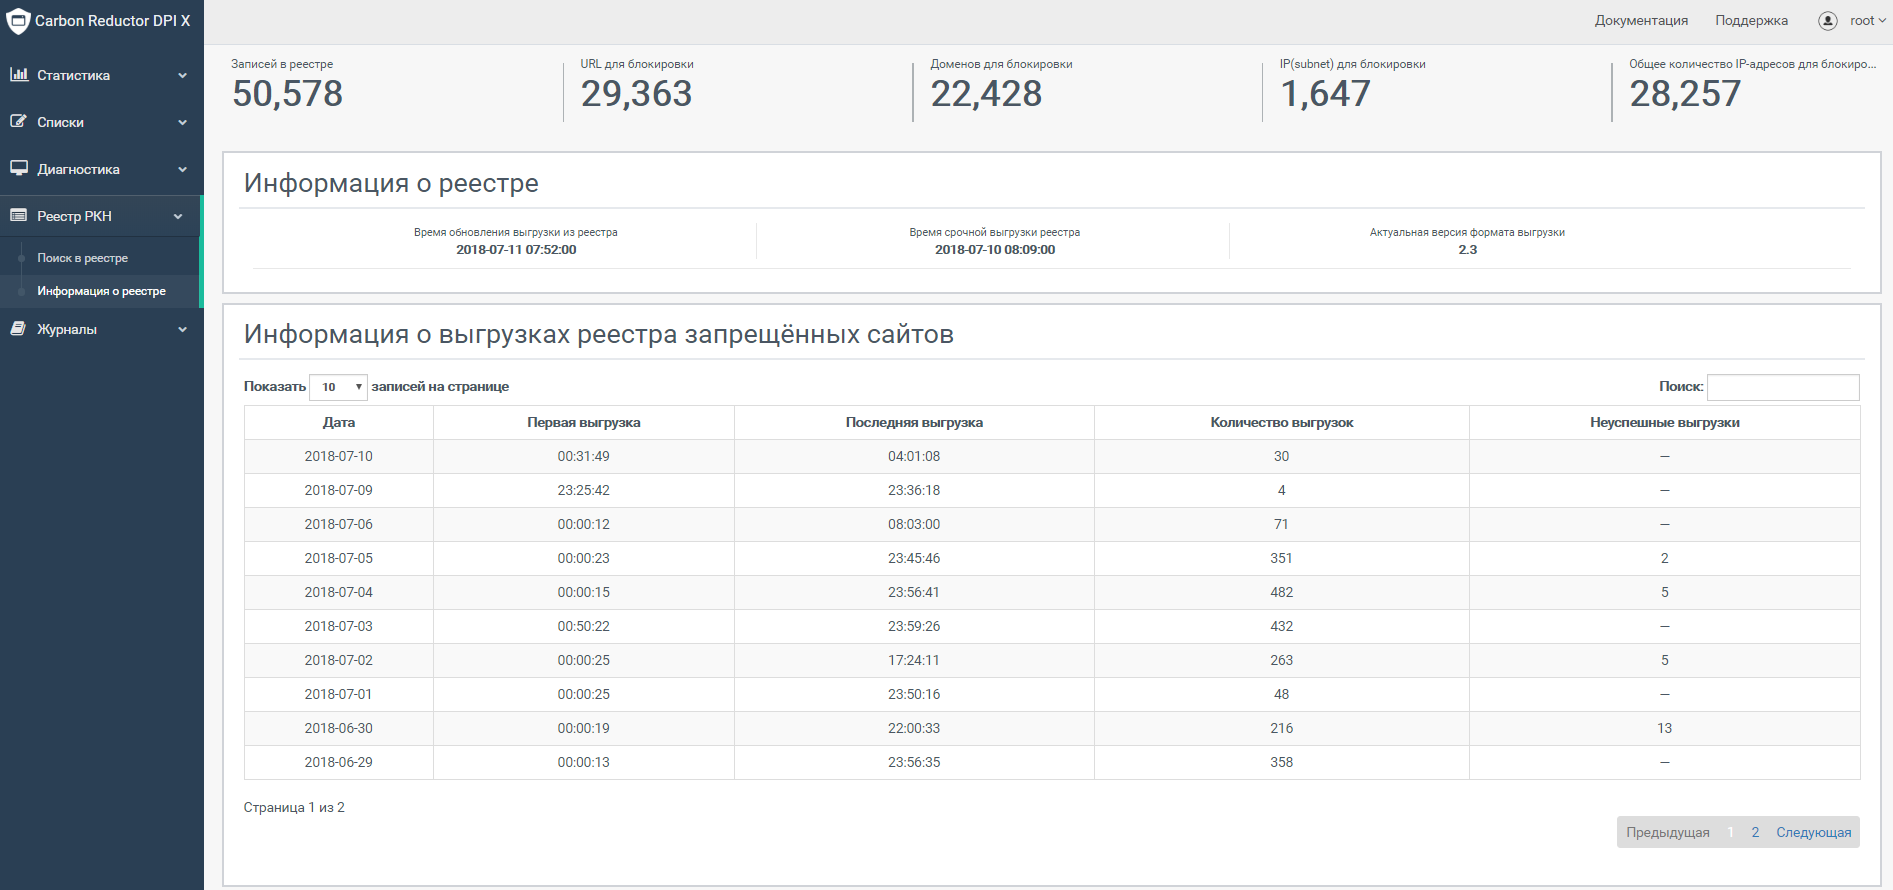Viewport: 1893px width, 890px height.
Task: Click the 29,363 URL blocking counter
Action: (637, 94)
